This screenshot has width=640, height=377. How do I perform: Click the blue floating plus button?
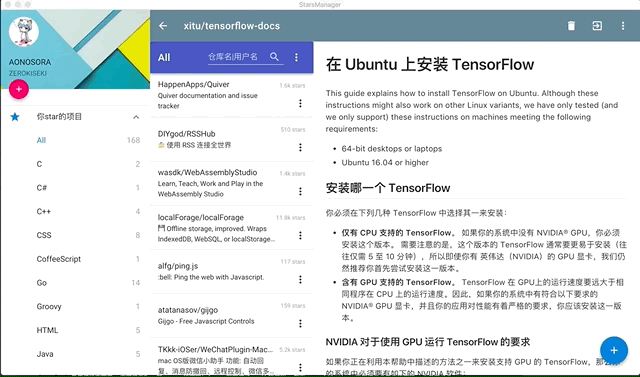614,350
